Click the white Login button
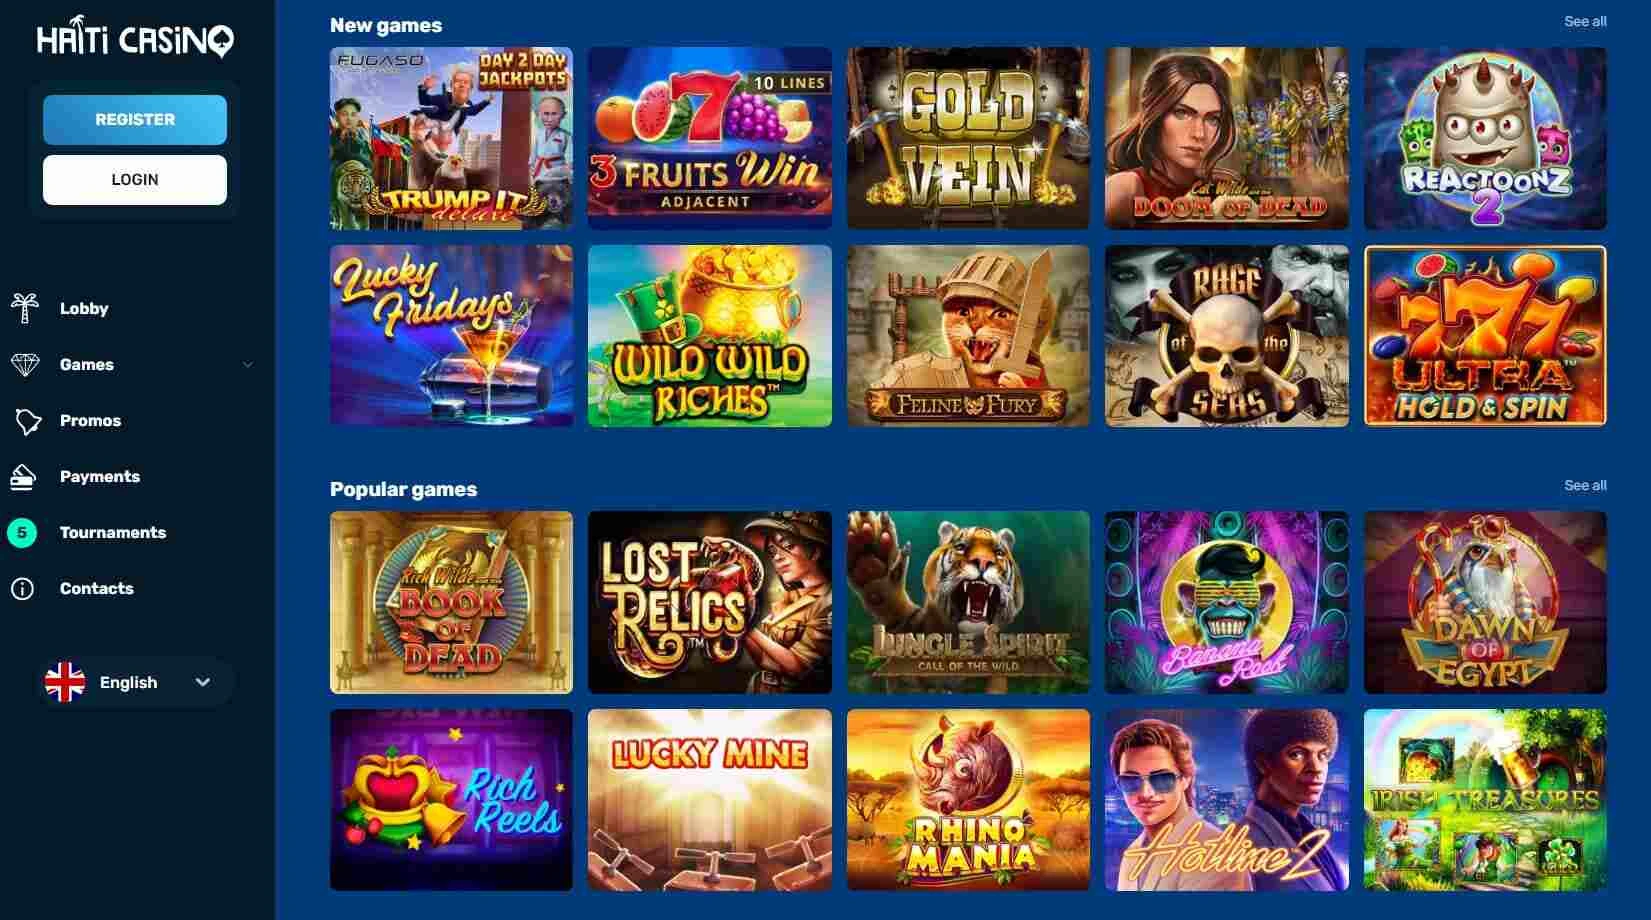The width and height of the screenshot is (1651, 920). click(x=135, y=180)
